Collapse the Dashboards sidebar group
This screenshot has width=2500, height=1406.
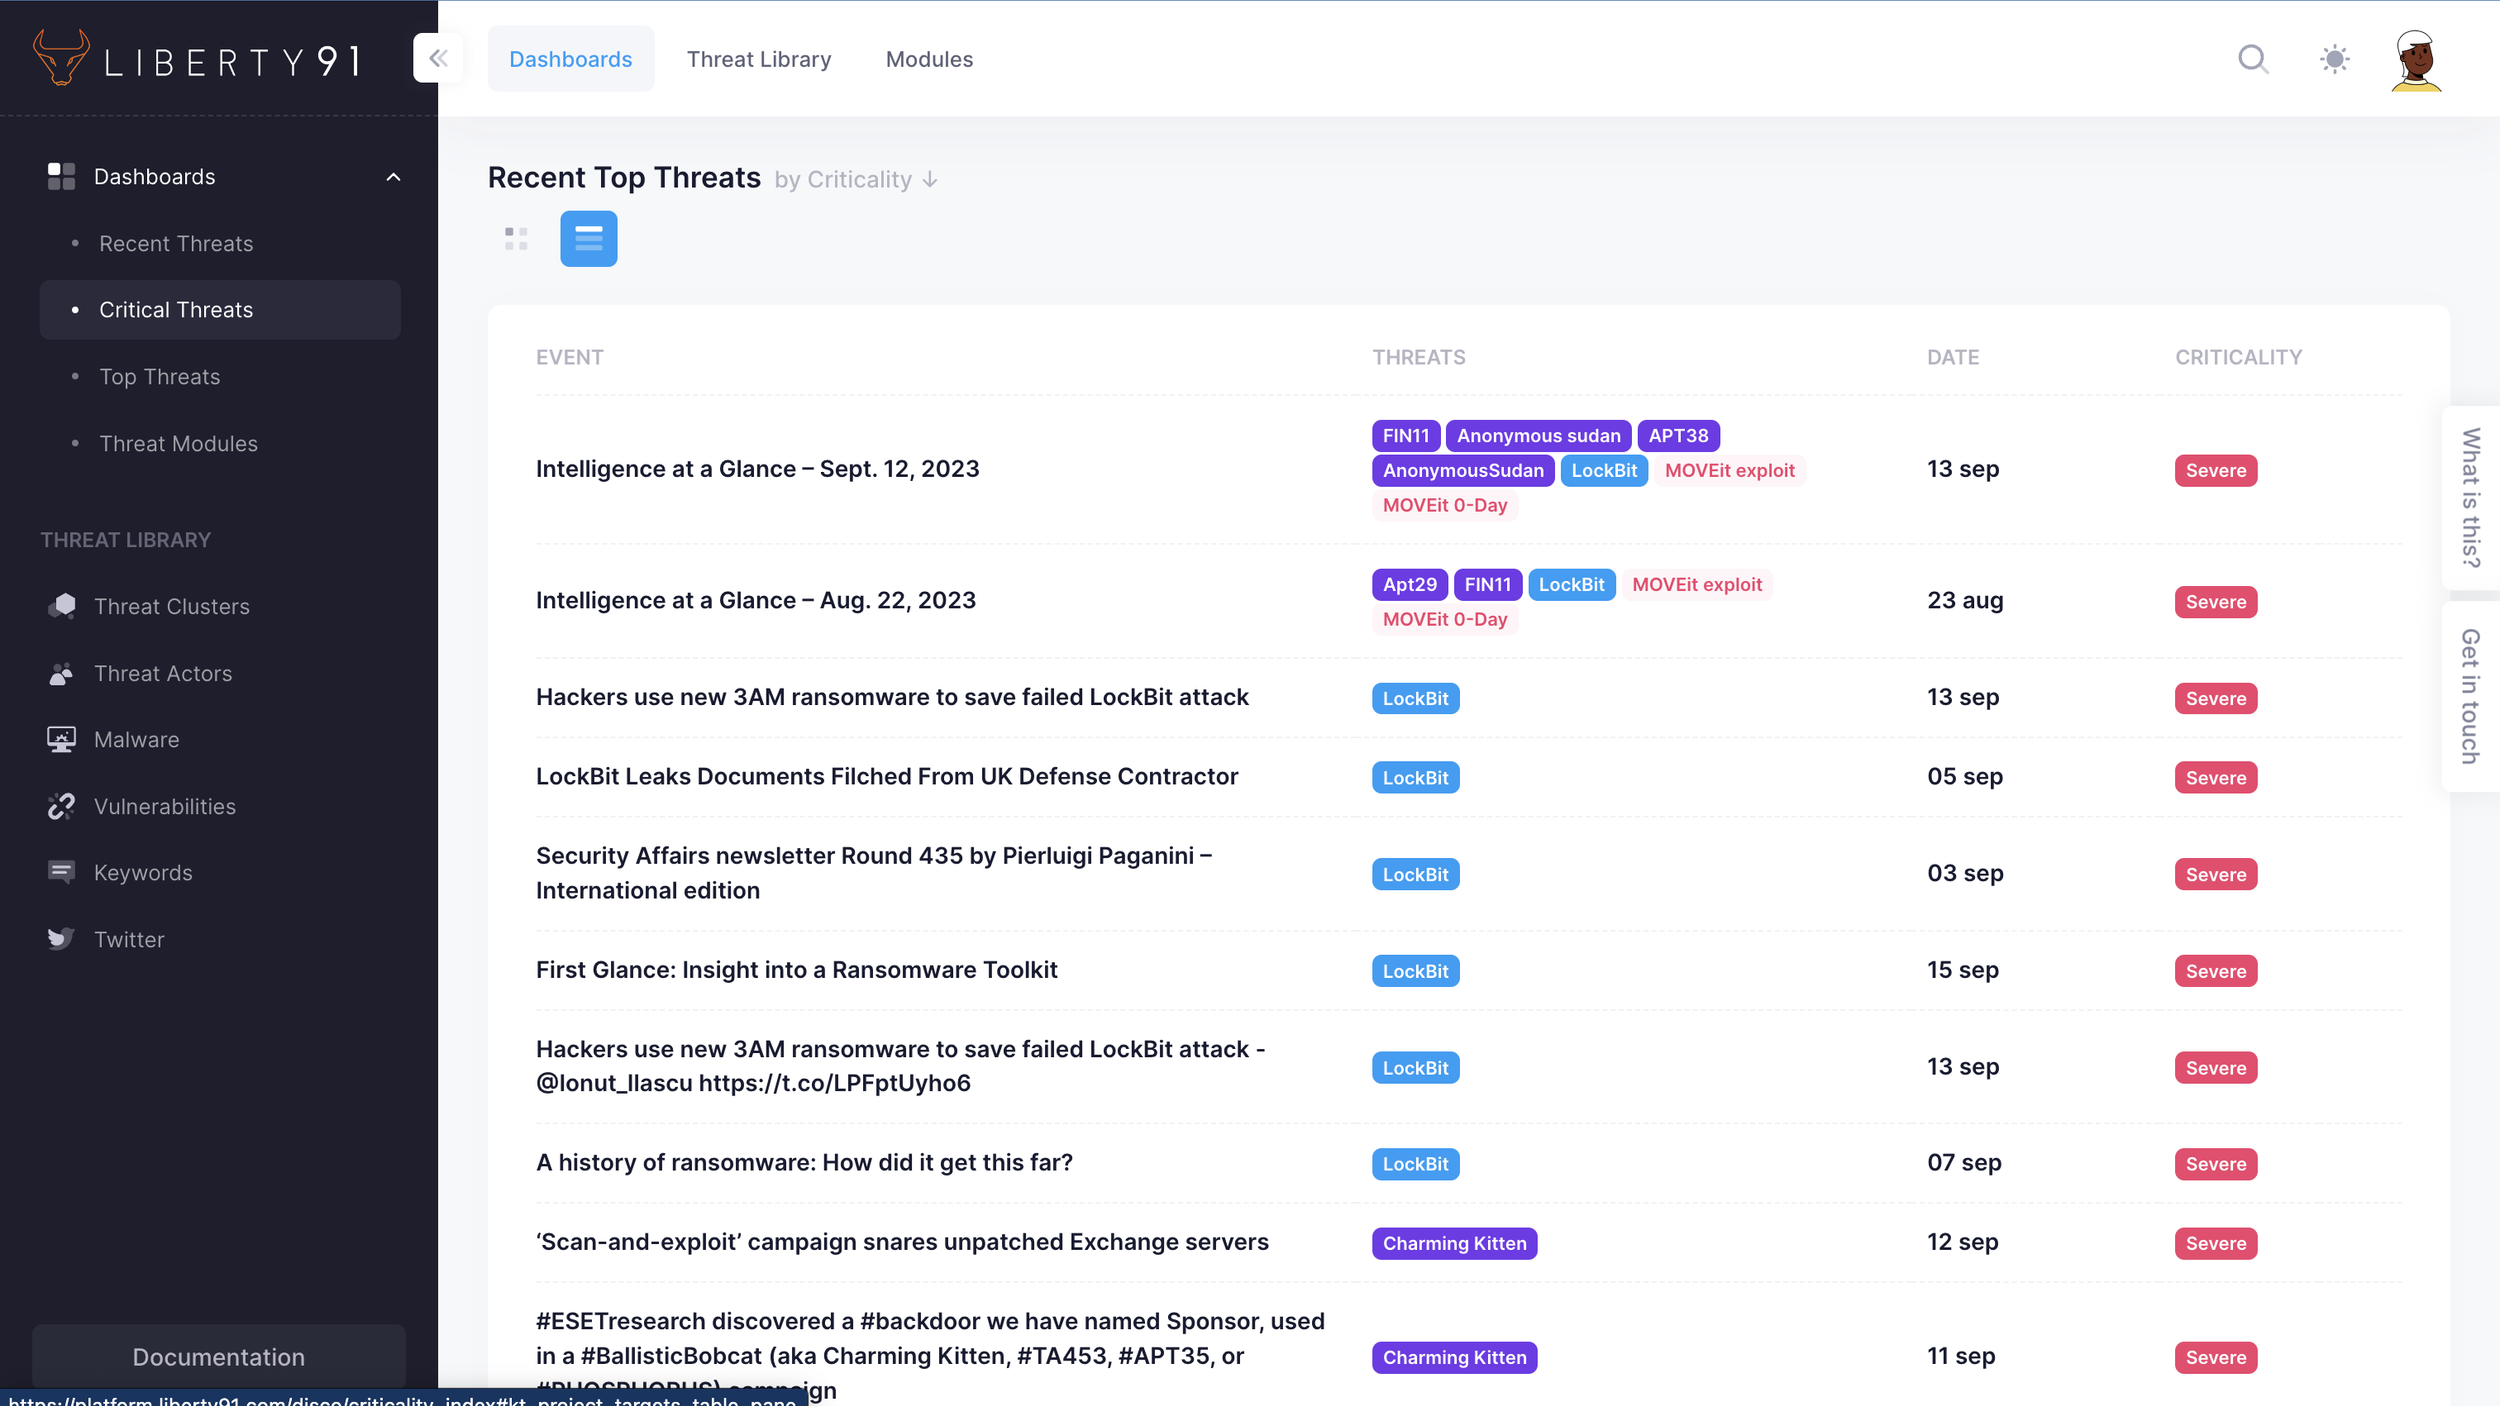(x=393, y=177)
